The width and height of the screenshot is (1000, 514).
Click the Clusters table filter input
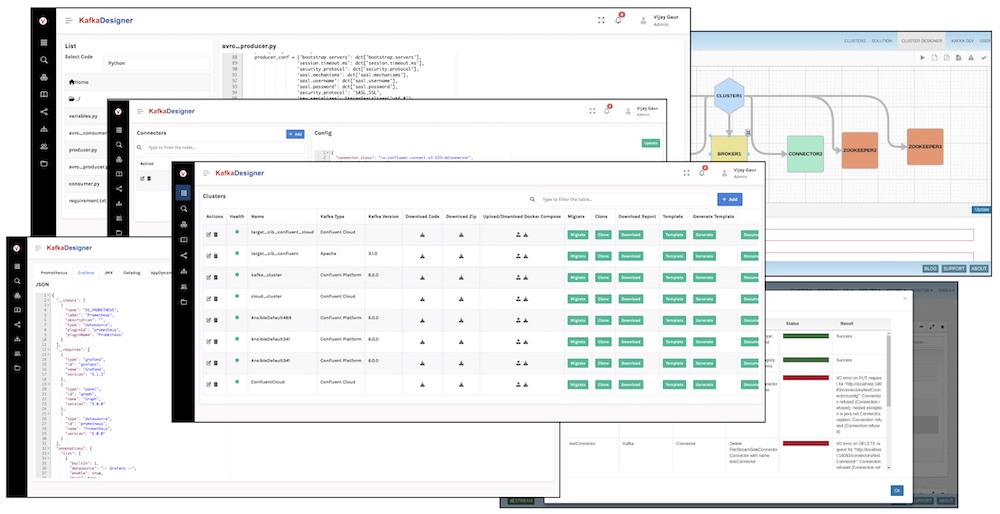click(x=623, y=199)
